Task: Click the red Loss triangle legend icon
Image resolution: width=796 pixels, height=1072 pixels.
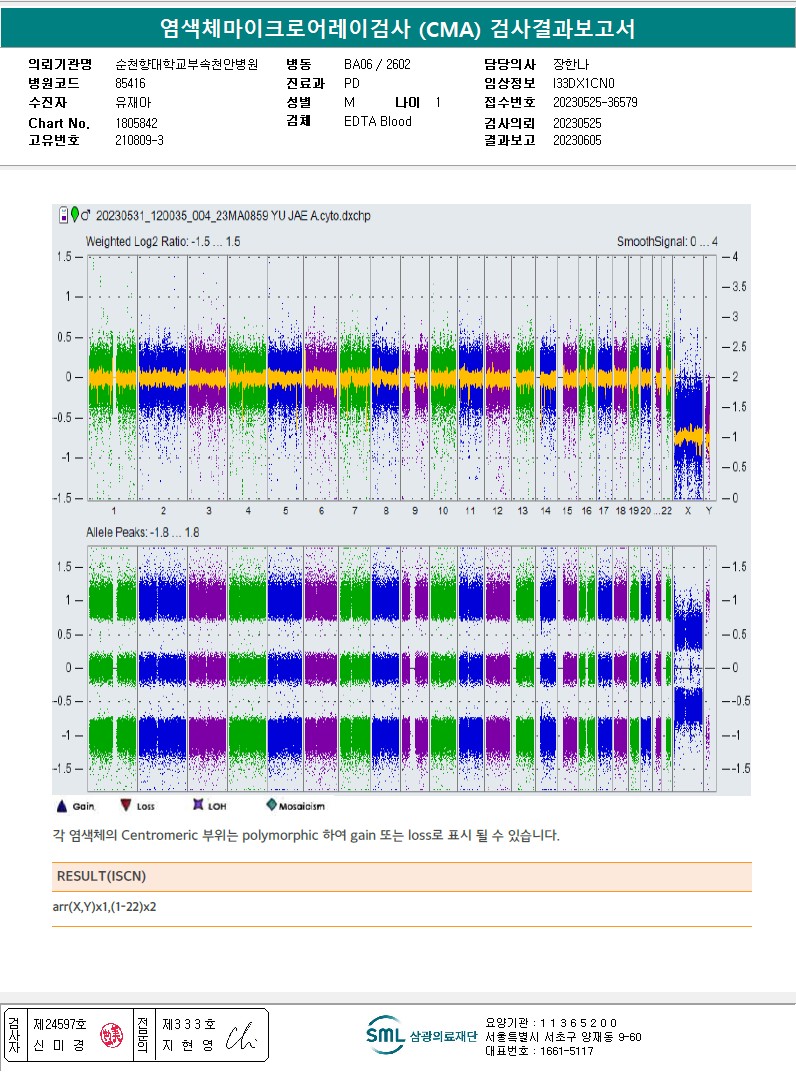Action: pos(126,805)
